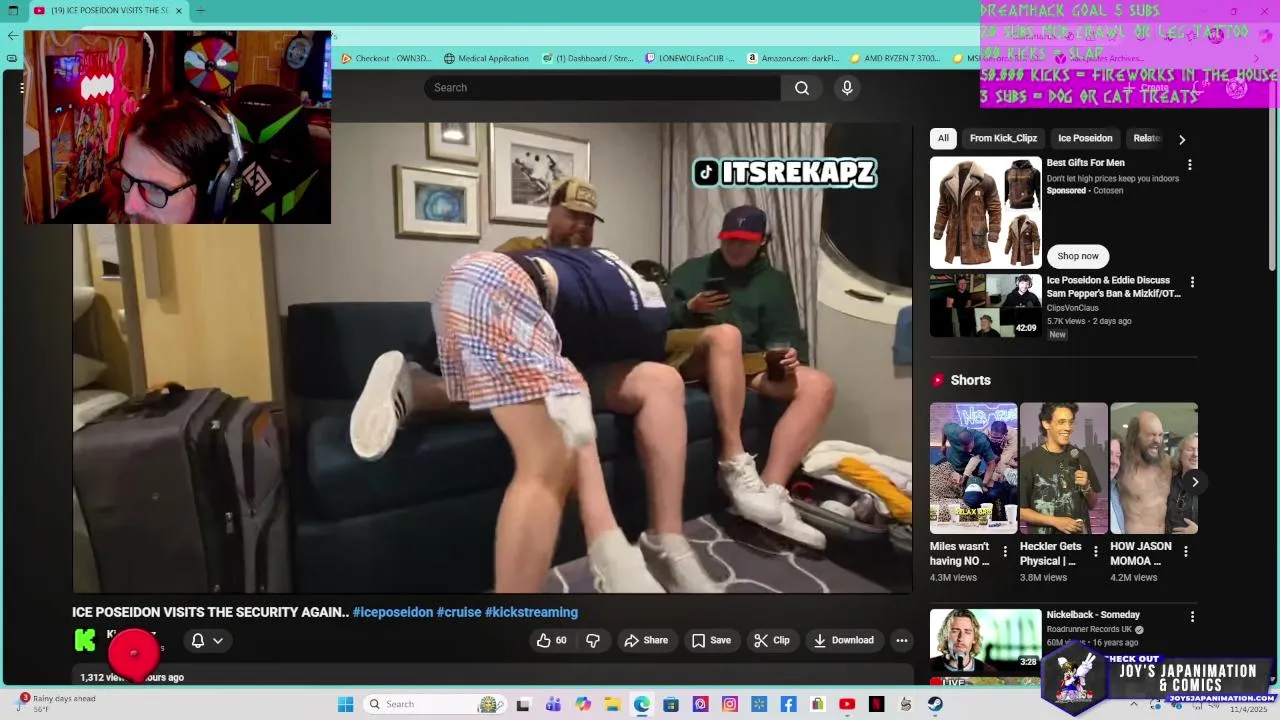Open the 'Miles wasn't having NO' short
This screenshot has width=1280, height=720.
(x=973, y=468)
